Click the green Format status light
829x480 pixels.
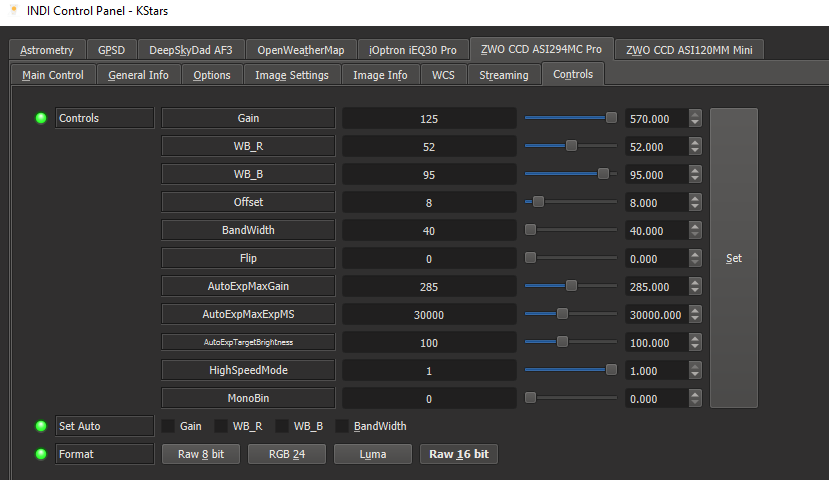pos(41,454)
